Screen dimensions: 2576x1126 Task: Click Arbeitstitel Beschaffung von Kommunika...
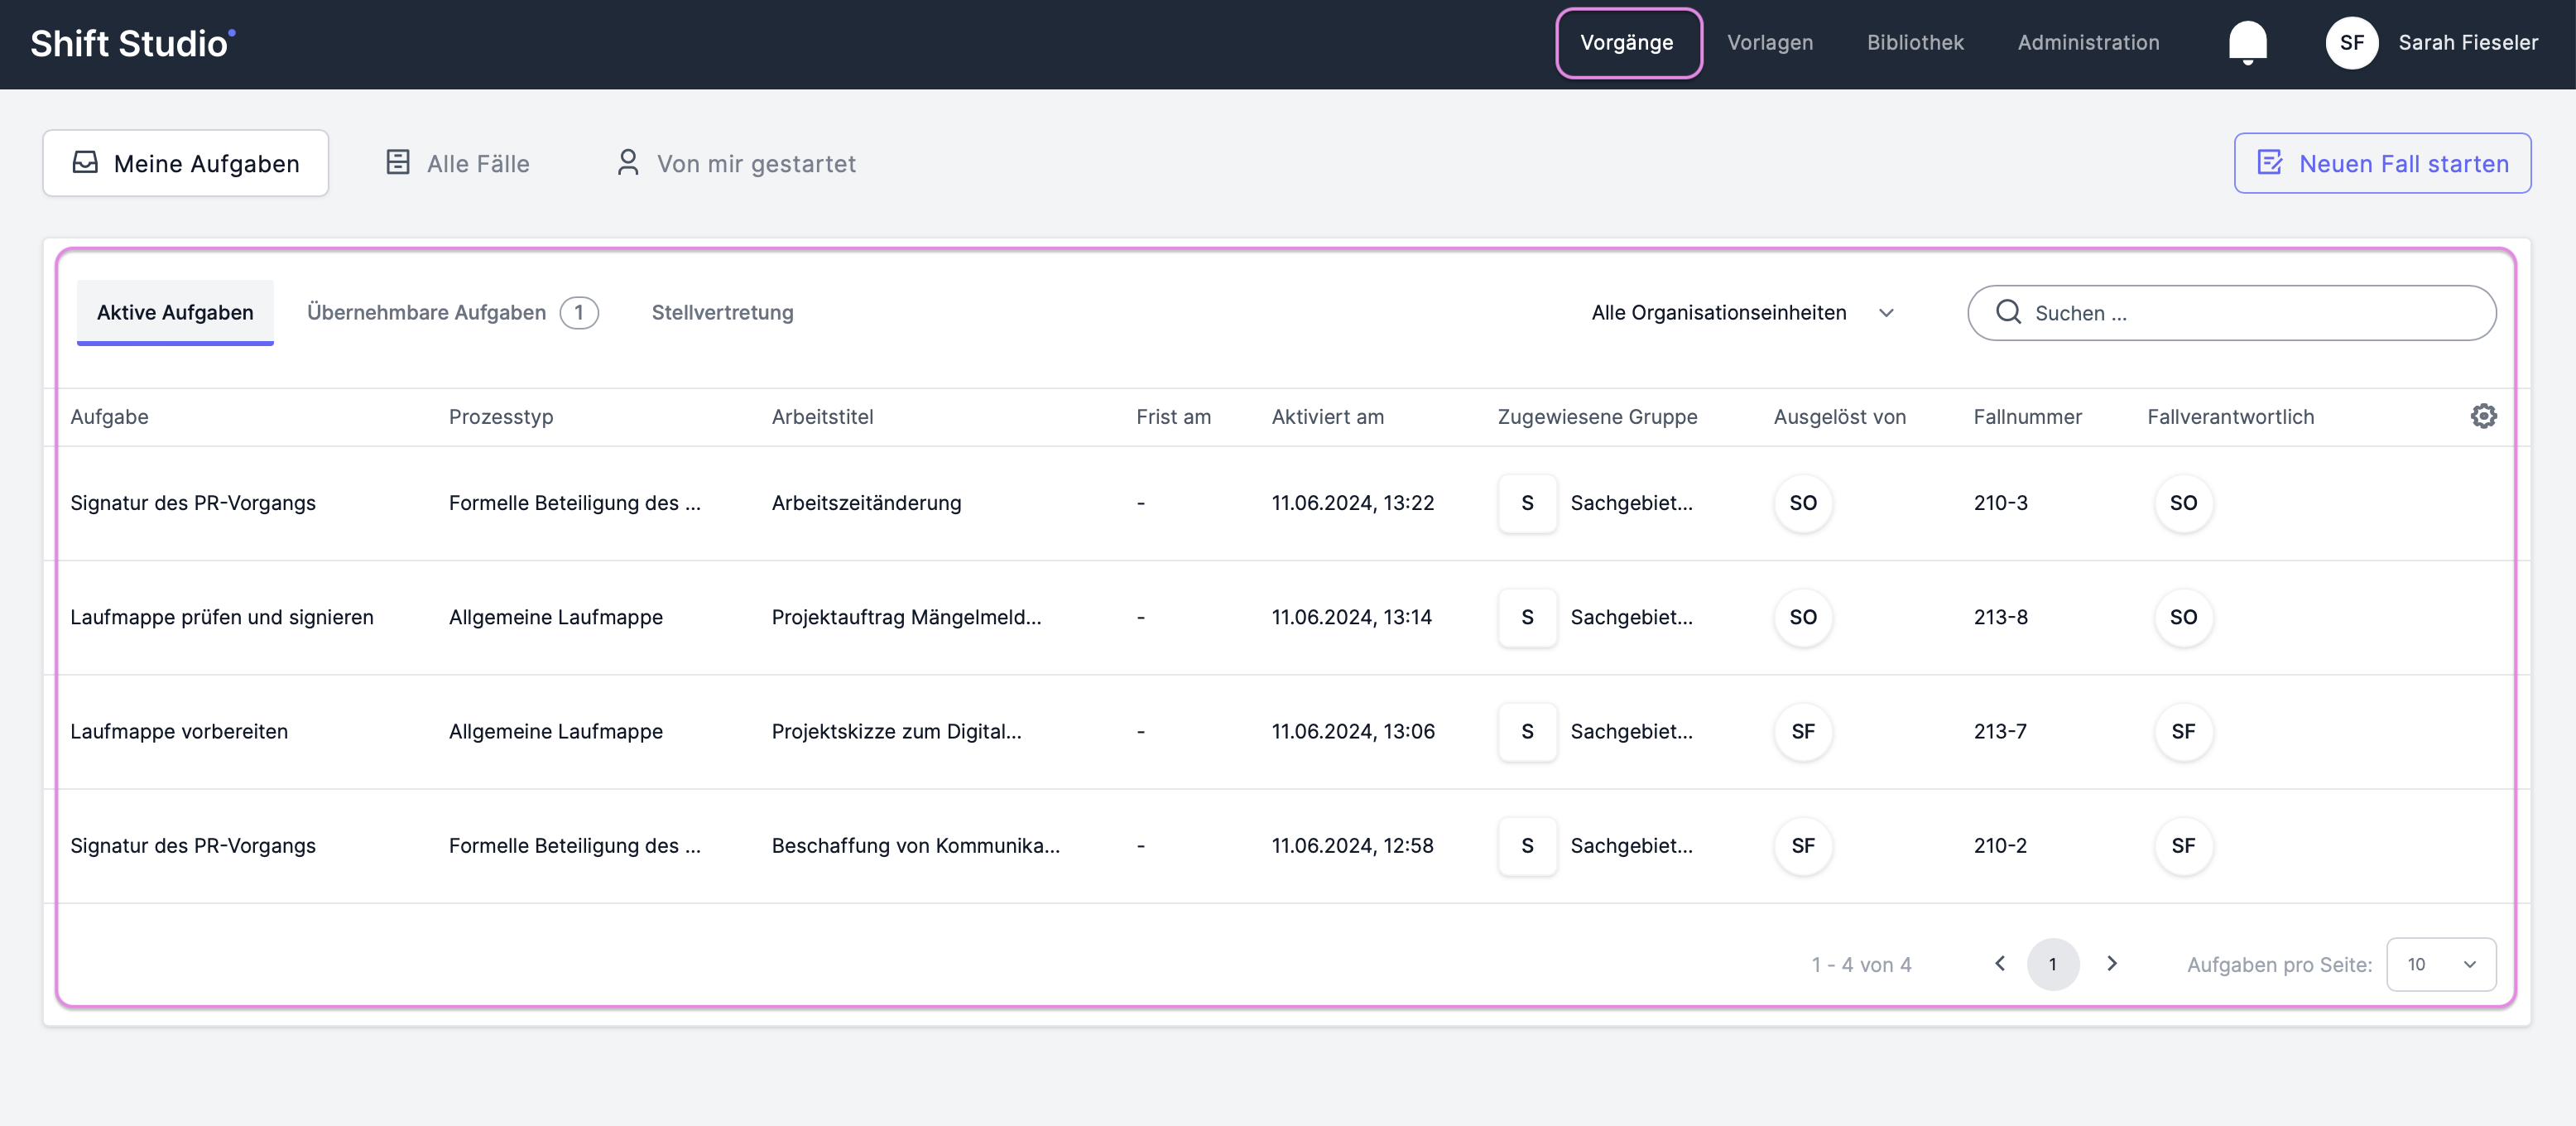click(915, 846)
